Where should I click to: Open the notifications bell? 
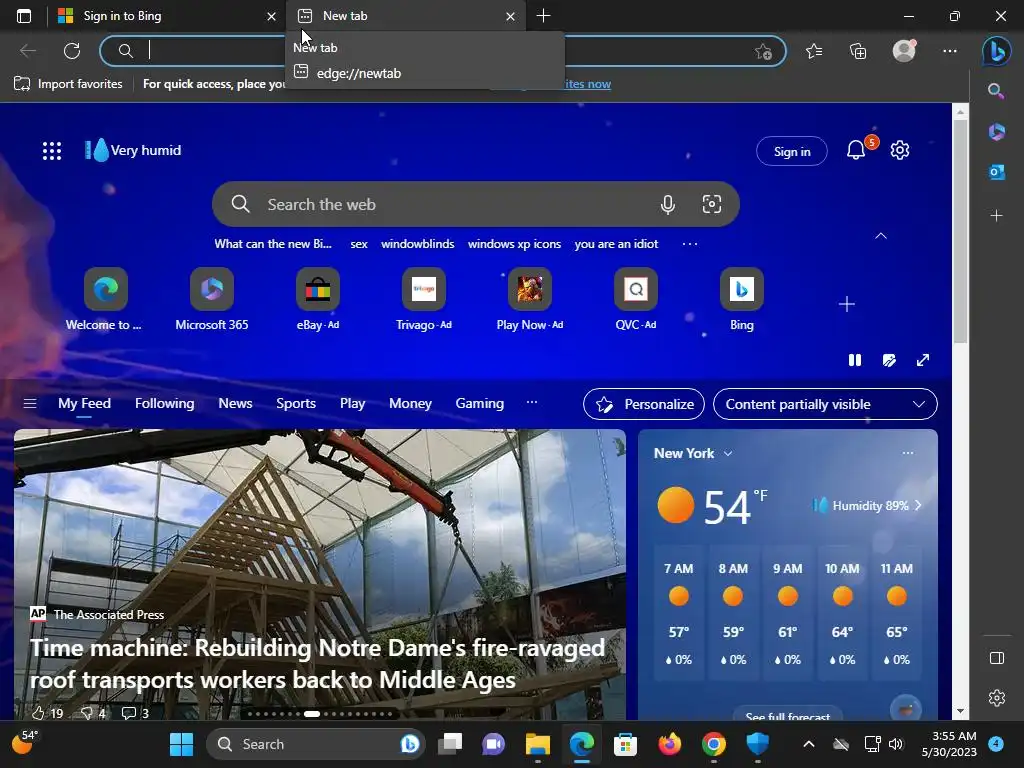(856, 150)
